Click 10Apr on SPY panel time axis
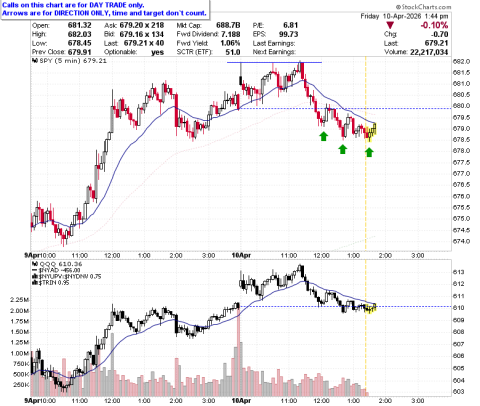 pyautogui.click(x=241, y=256)
